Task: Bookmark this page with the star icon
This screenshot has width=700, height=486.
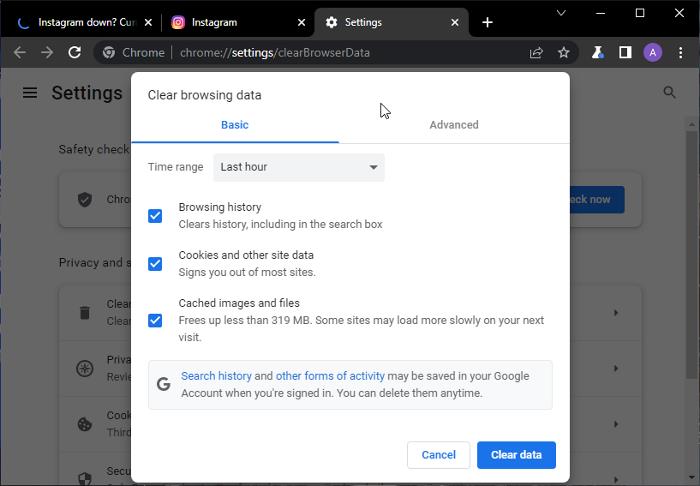Action: [x=564, y=52]
